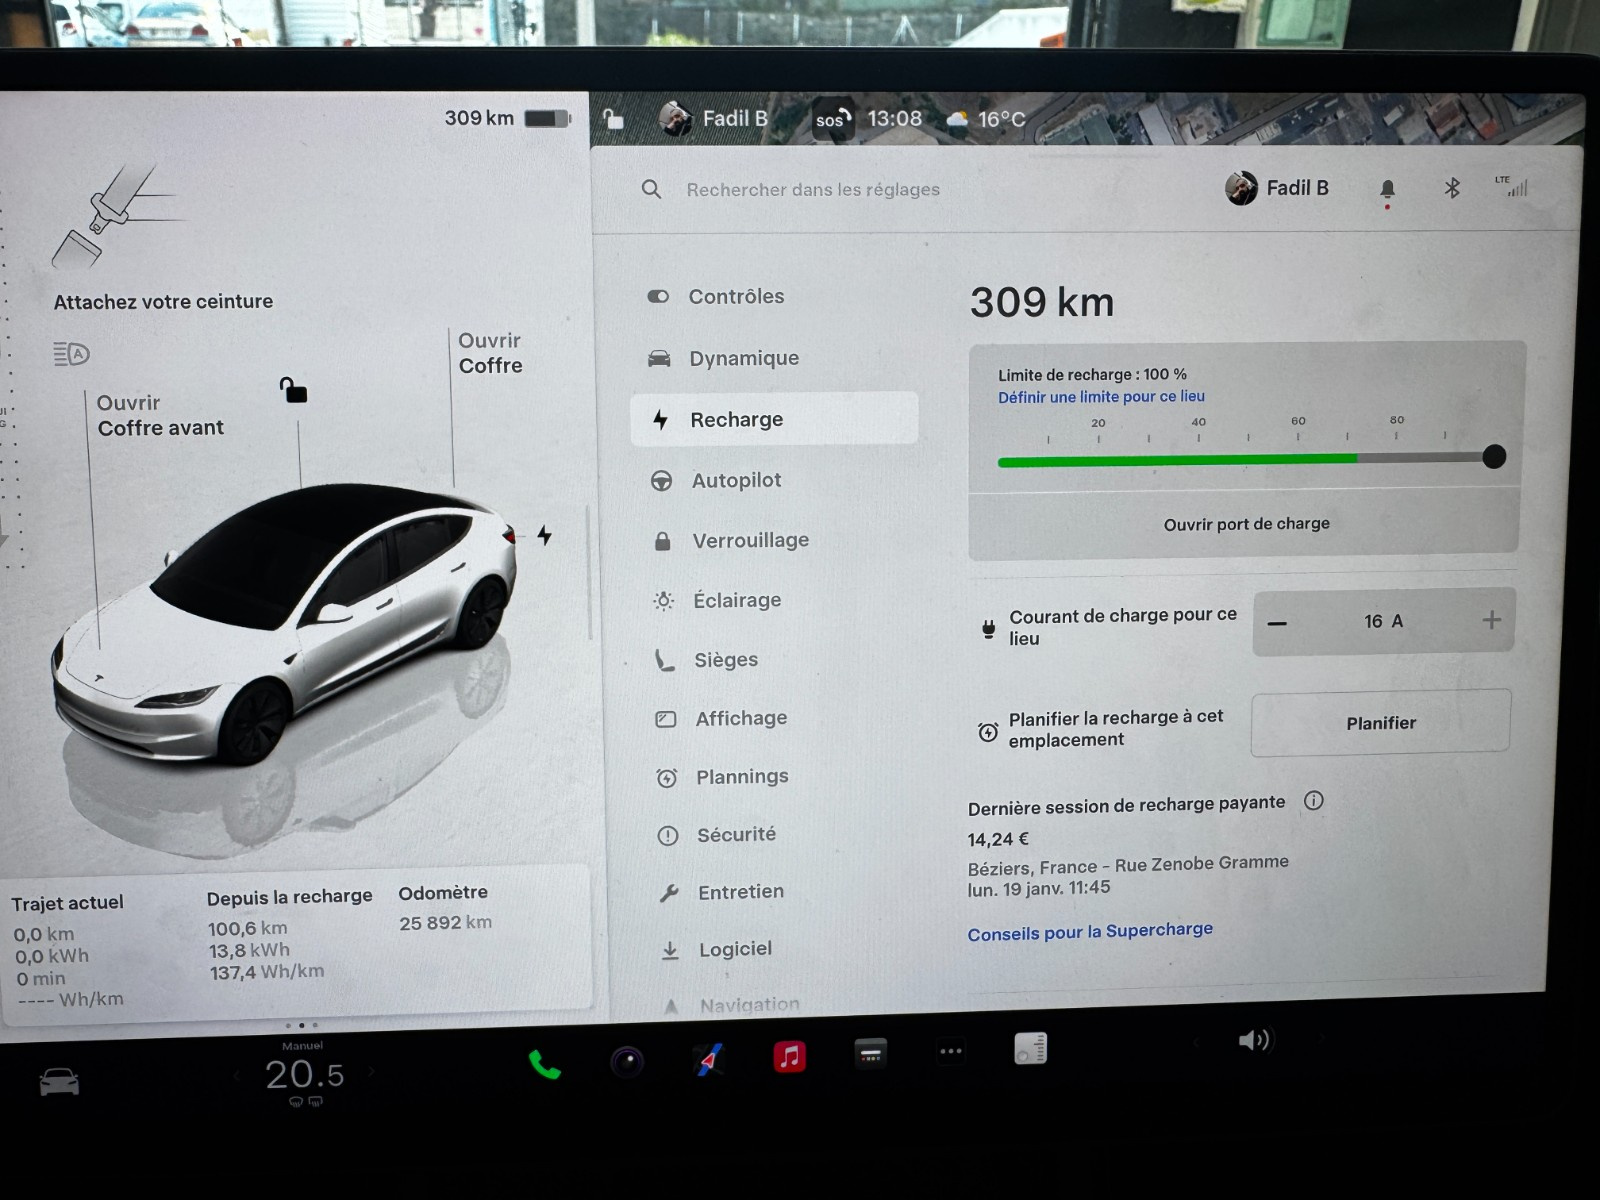Decrease charge current with minus button
The height and width of the screenshot is (1200, 1600).
tap(1277, 623)
